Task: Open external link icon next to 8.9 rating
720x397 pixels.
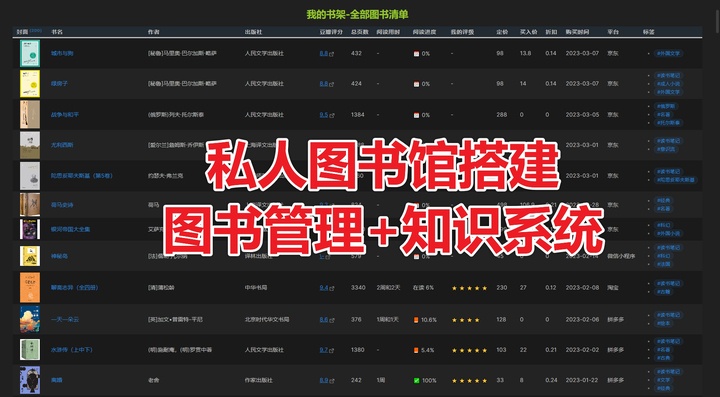Action: pyautogui.click(x=332, y=380)
